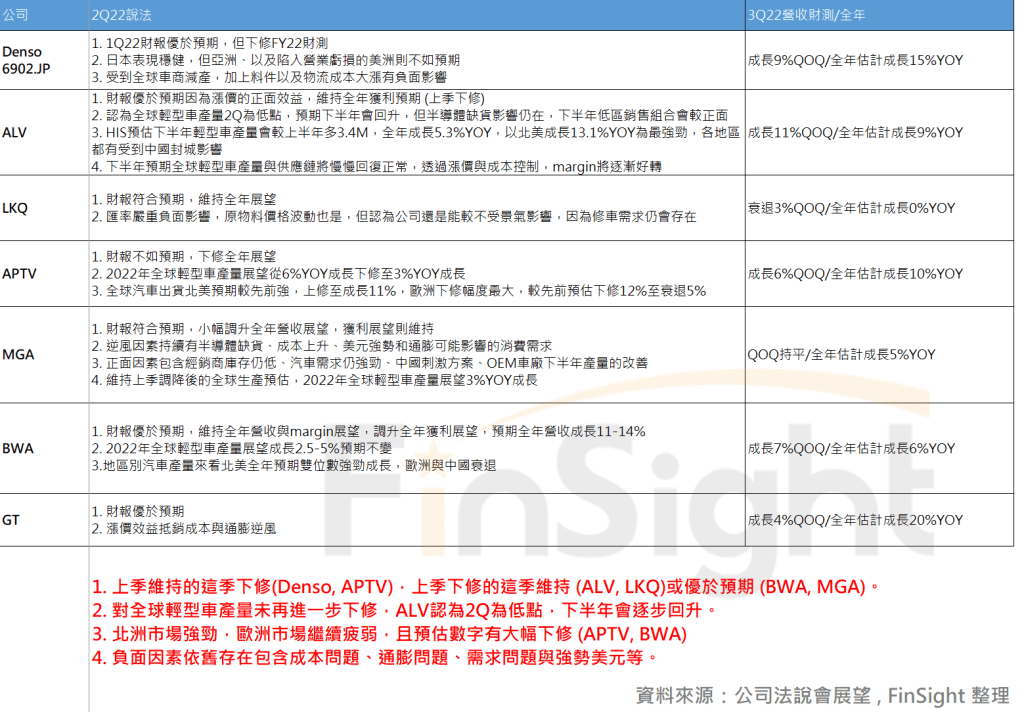Select the MGA company cell
Screen dimensions: 1024x712
tap(18, 354)
